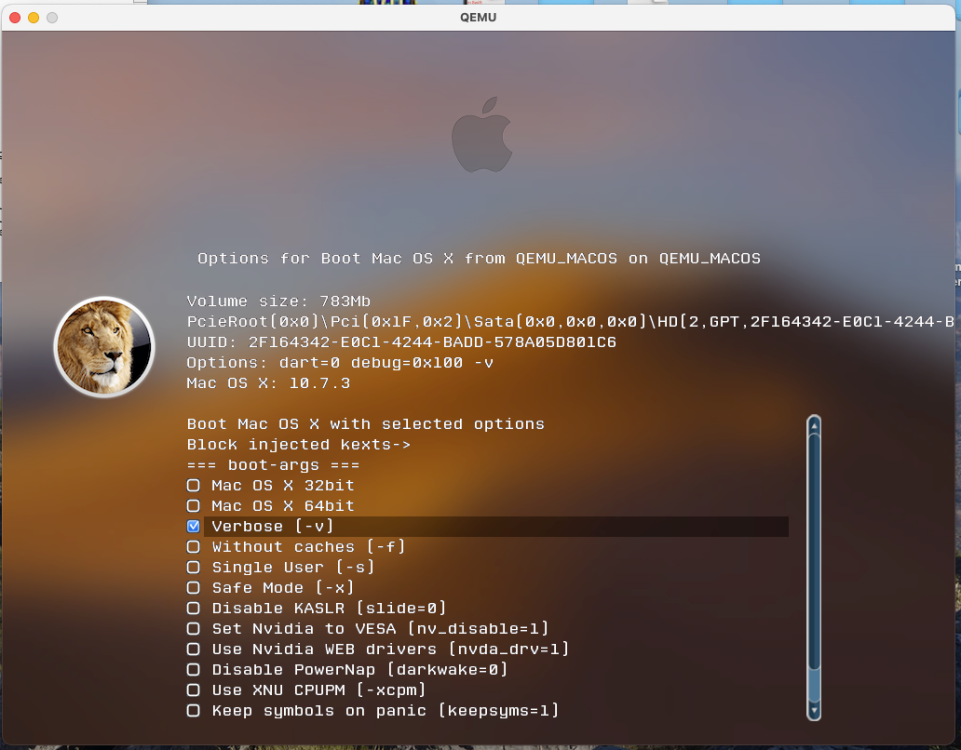The height and width of the screenshot is (750, 961).
Task: Enable the Mac OS X 32bit checkbox
Action: (194, 486)
